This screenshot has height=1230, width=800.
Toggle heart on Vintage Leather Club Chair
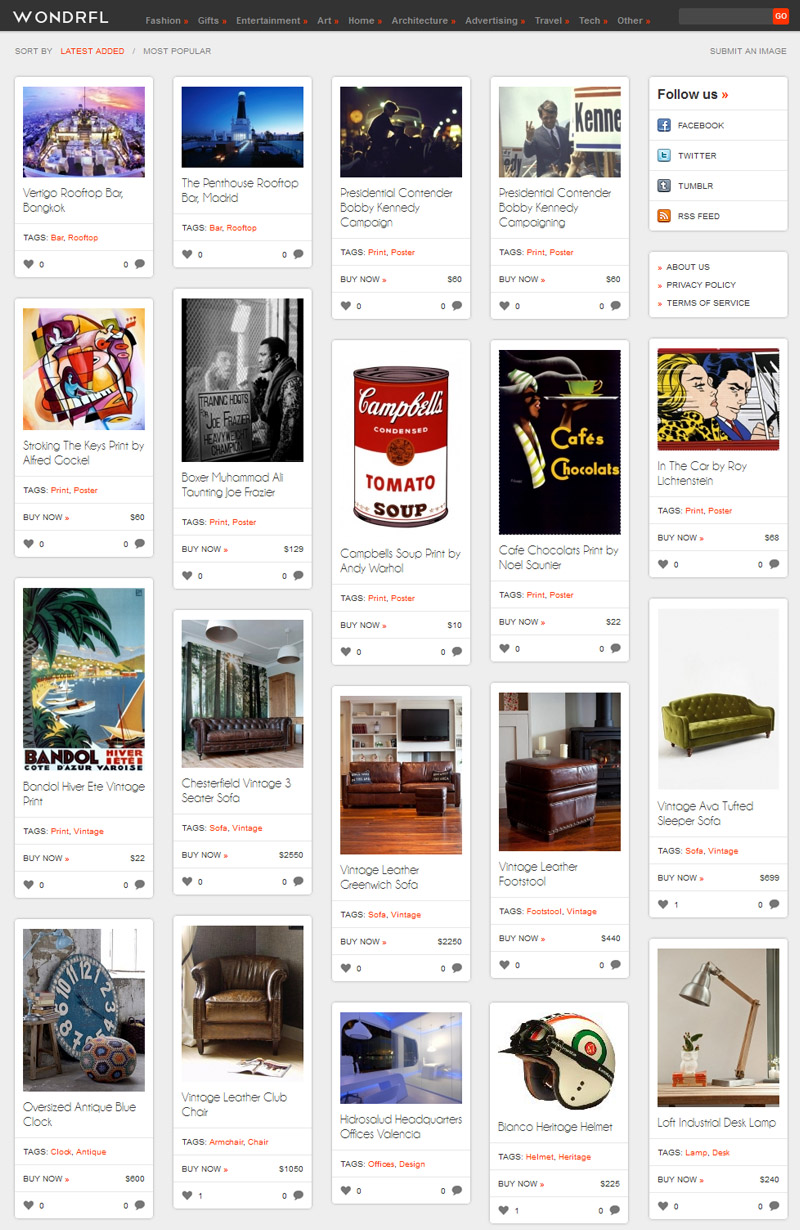(x=187, y=1195)
